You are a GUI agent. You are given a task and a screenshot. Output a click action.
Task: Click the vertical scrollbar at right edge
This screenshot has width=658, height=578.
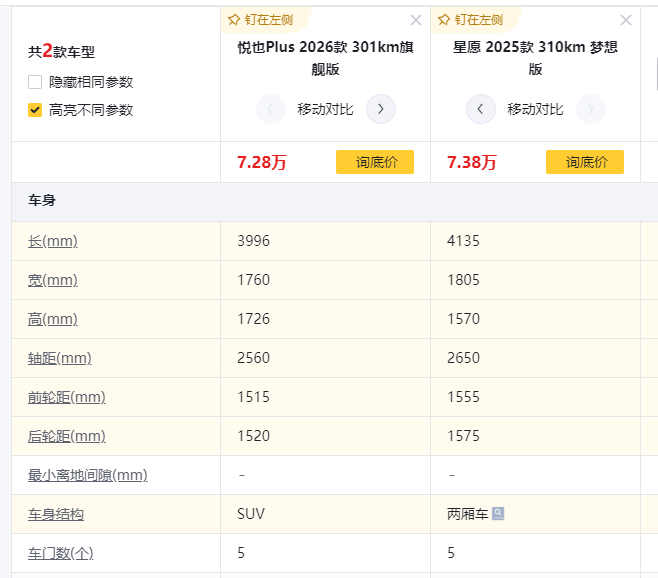(656, 75)
